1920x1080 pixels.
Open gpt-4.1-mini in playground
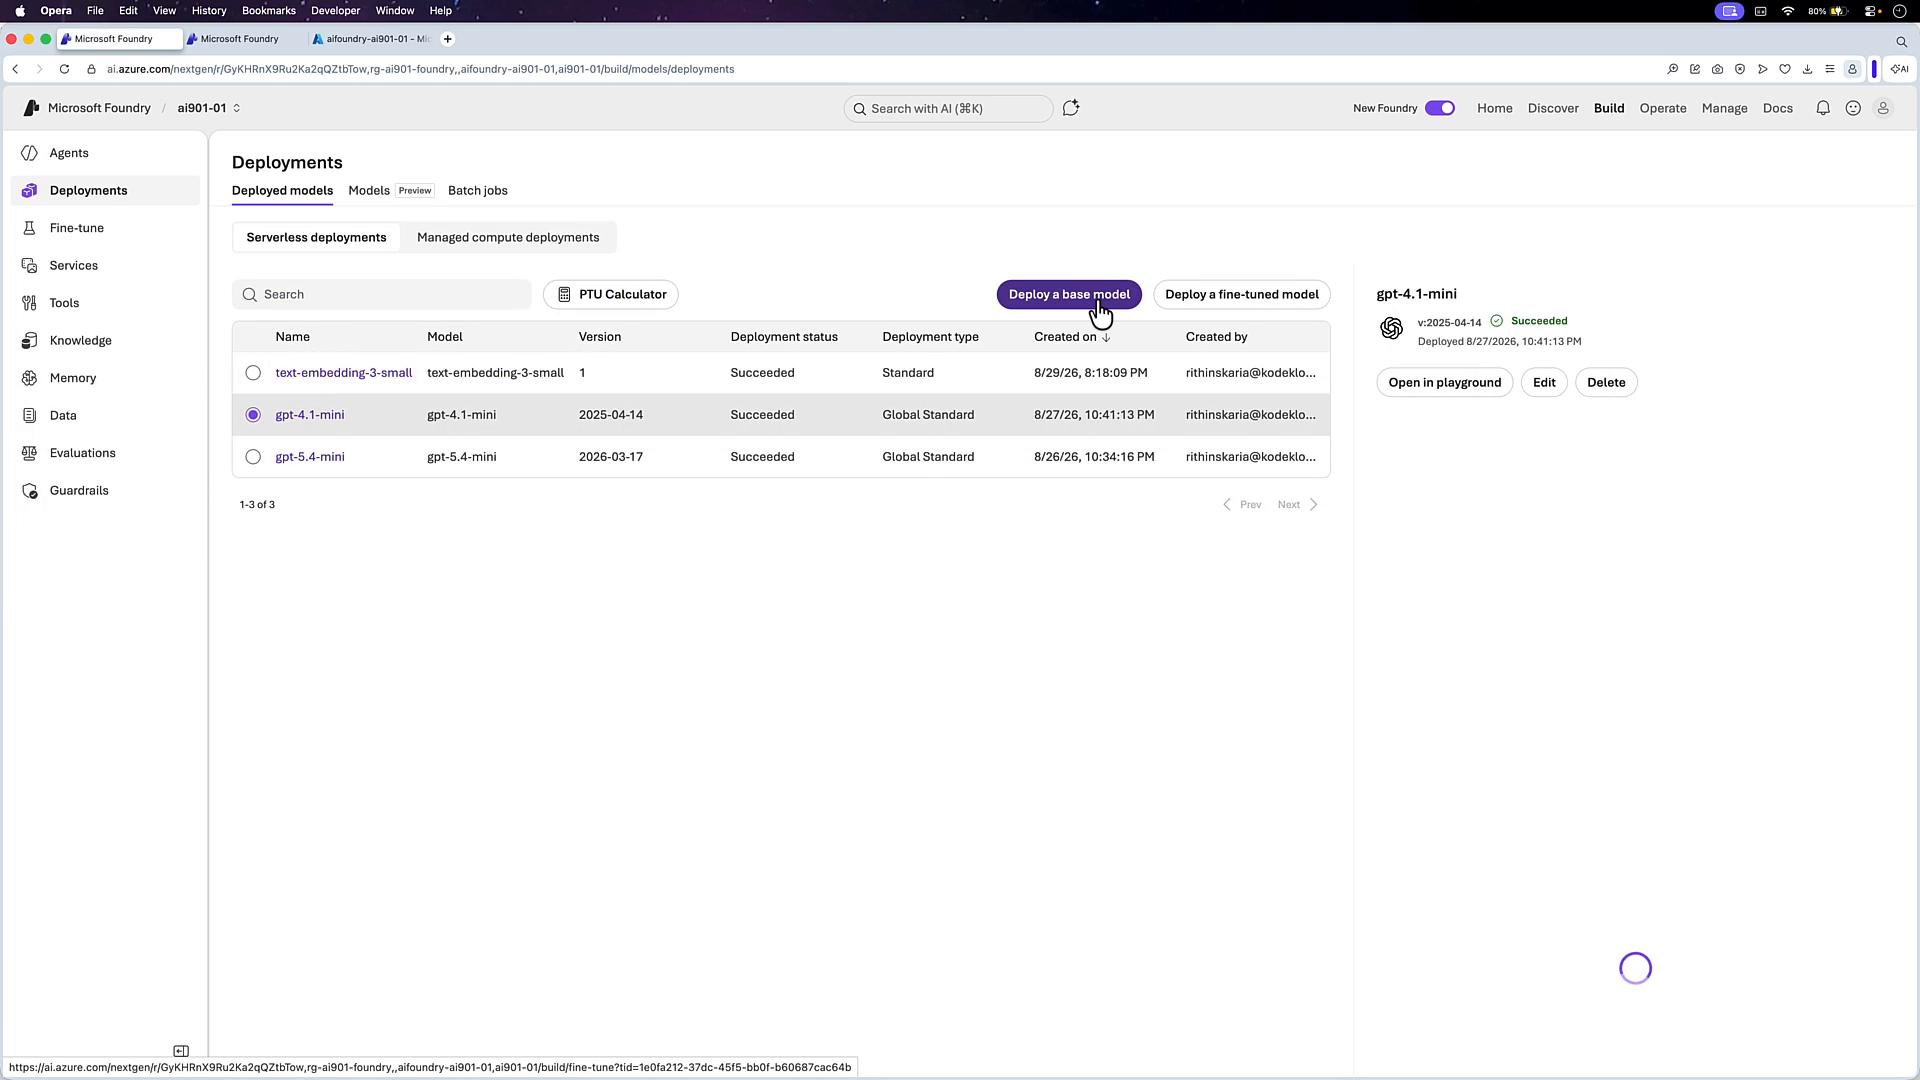(1445, 383)
